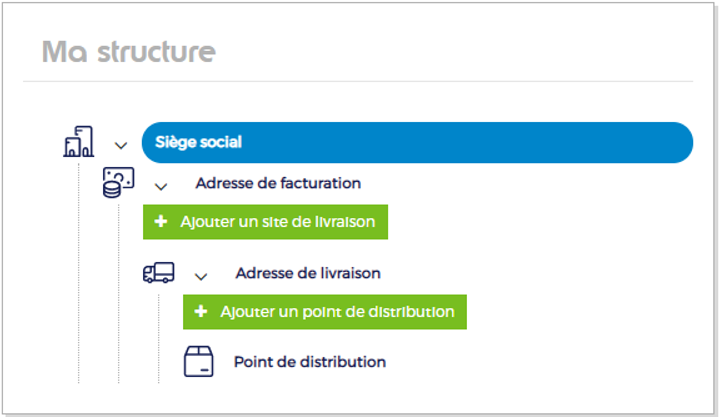Image resolution: width=724 pixels, height=417 pixels.
Task: Click the headquarters building icon
Action: [79, 142]
